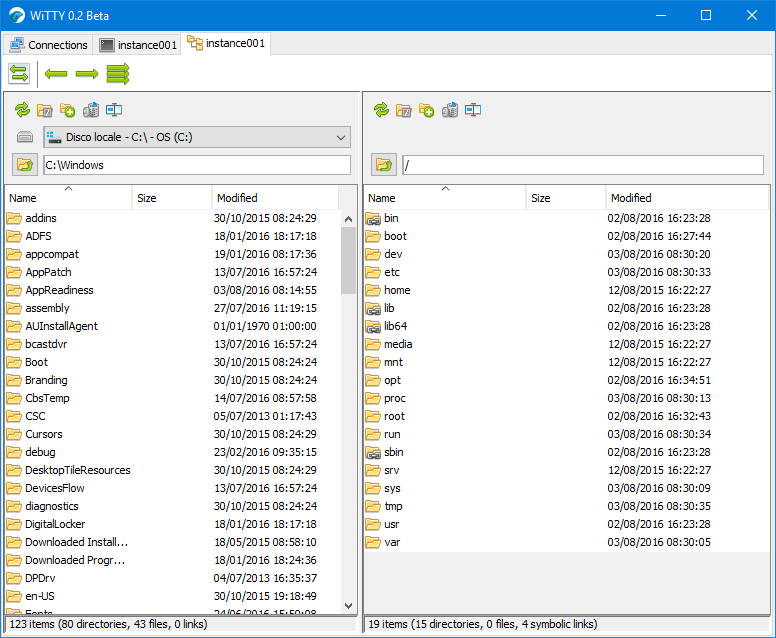The height and width of the screenshot is (638, 776).
Task: Click the remote go-to-folder button beside path /
Action: pyautogui.click(x=384, y=165)
